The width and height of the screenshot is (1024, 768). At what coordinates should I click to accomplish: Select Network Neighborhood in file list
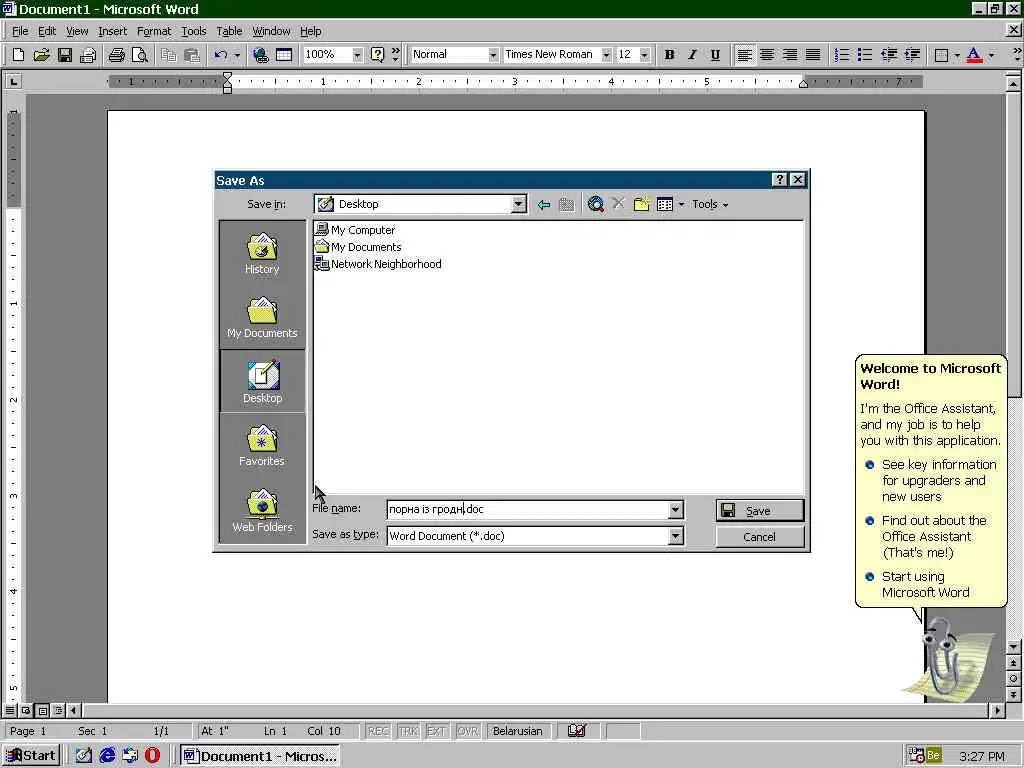(378, 264)
